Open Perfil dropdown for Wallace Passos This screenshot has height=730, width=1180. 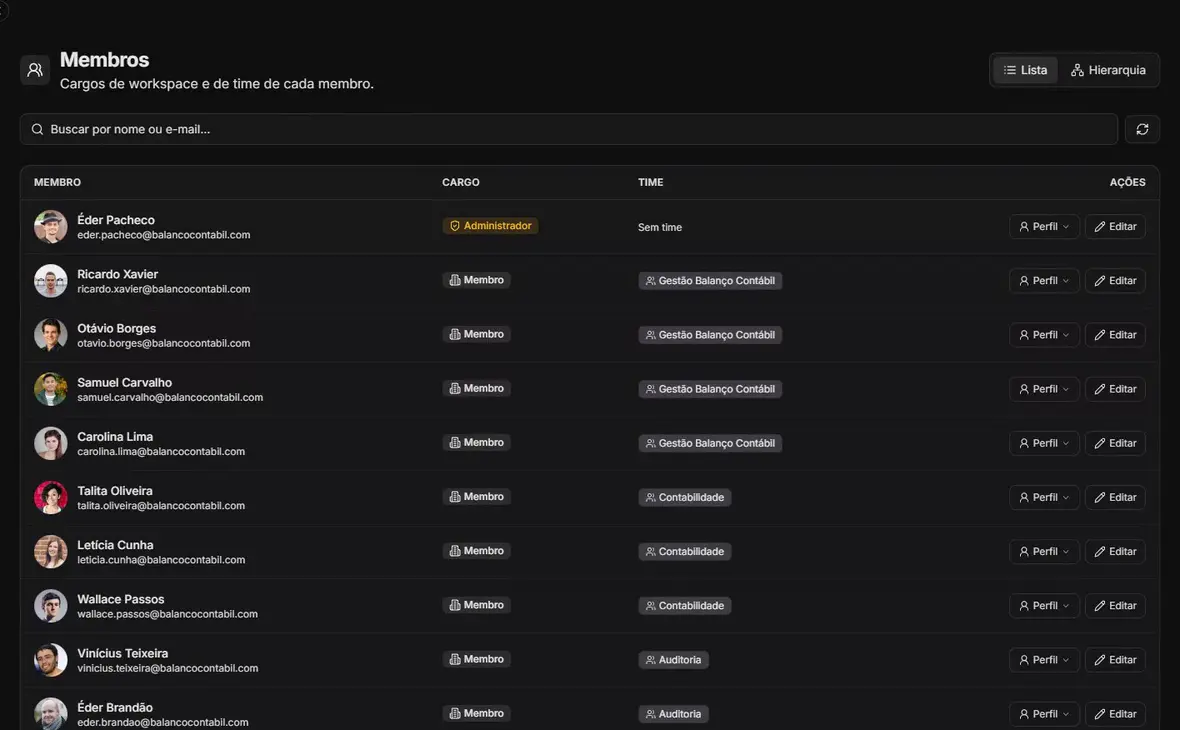(x=1044, y=606)
